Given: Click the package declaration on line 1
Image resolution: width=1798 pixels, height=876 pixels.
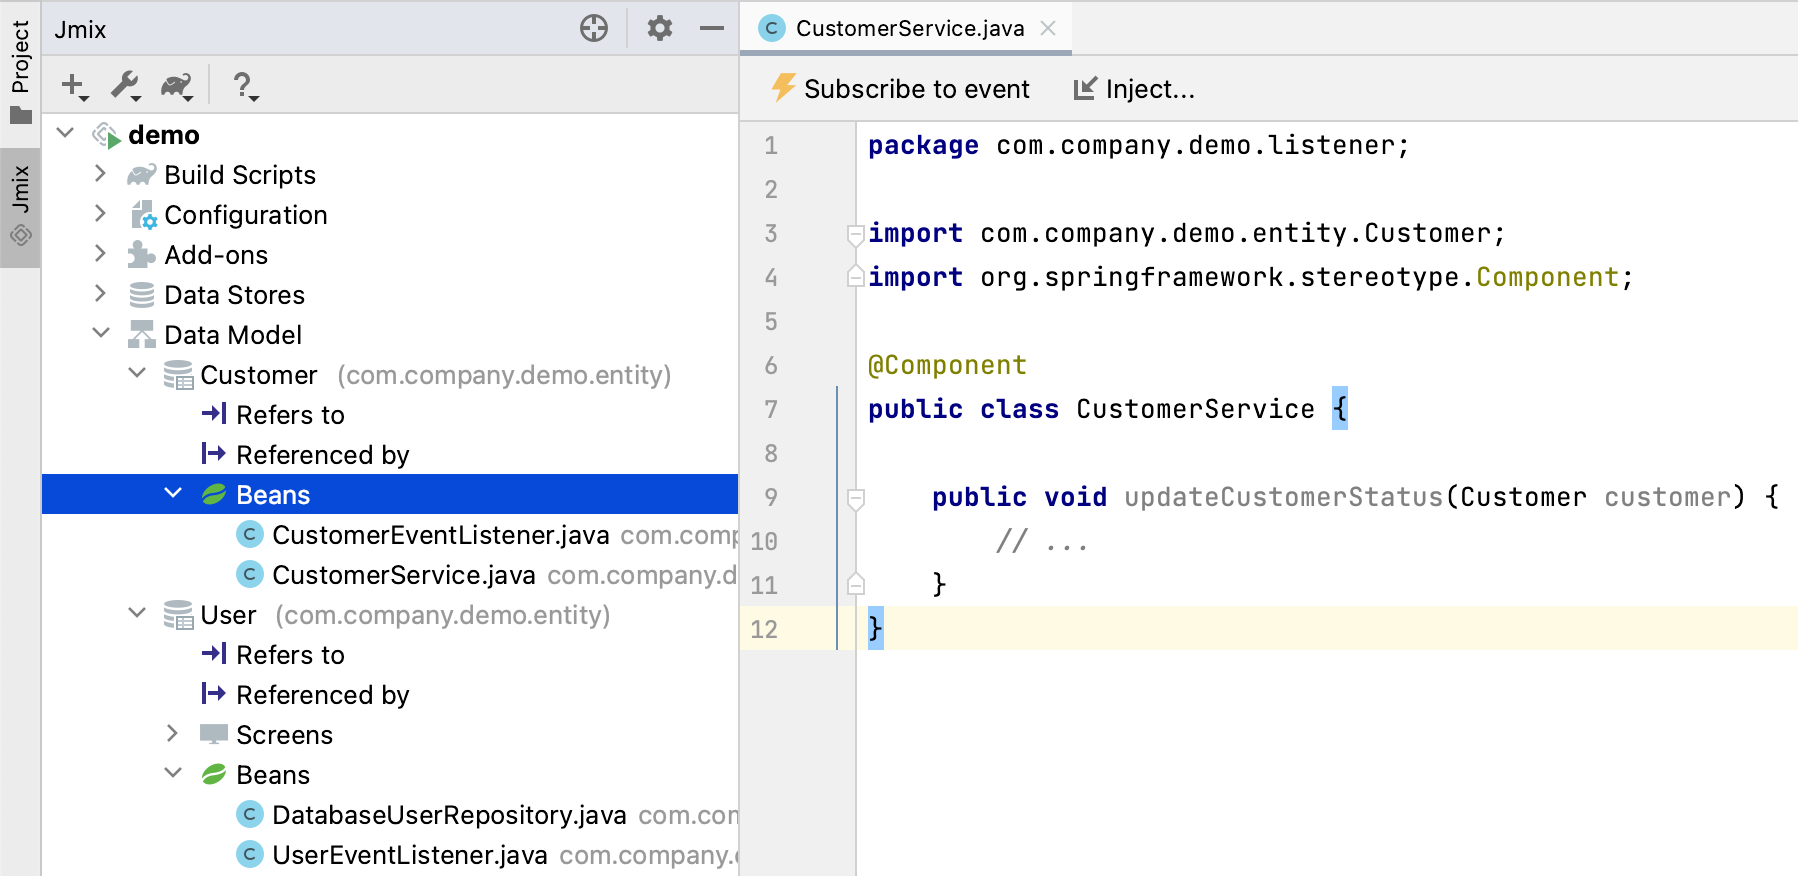Looking at the screenshot, I should point(1139,145).
